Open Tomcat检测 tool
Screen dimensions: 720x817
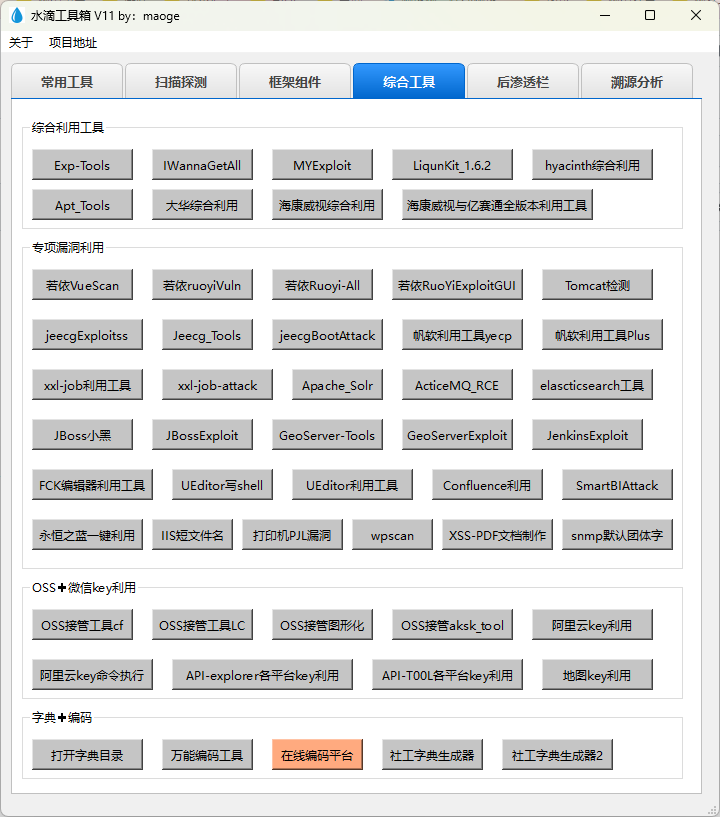pyautogui.click(x=598, y=285)
